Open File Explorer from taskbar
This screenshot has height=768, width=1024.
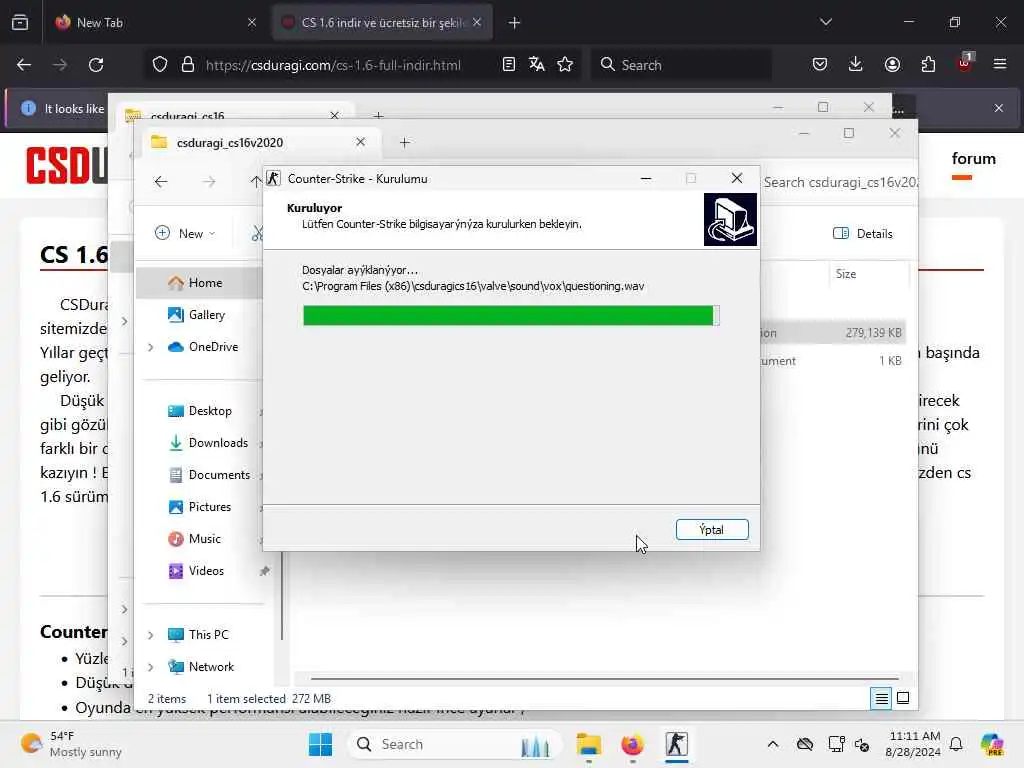pyautogui.click(x=588, y=744)
